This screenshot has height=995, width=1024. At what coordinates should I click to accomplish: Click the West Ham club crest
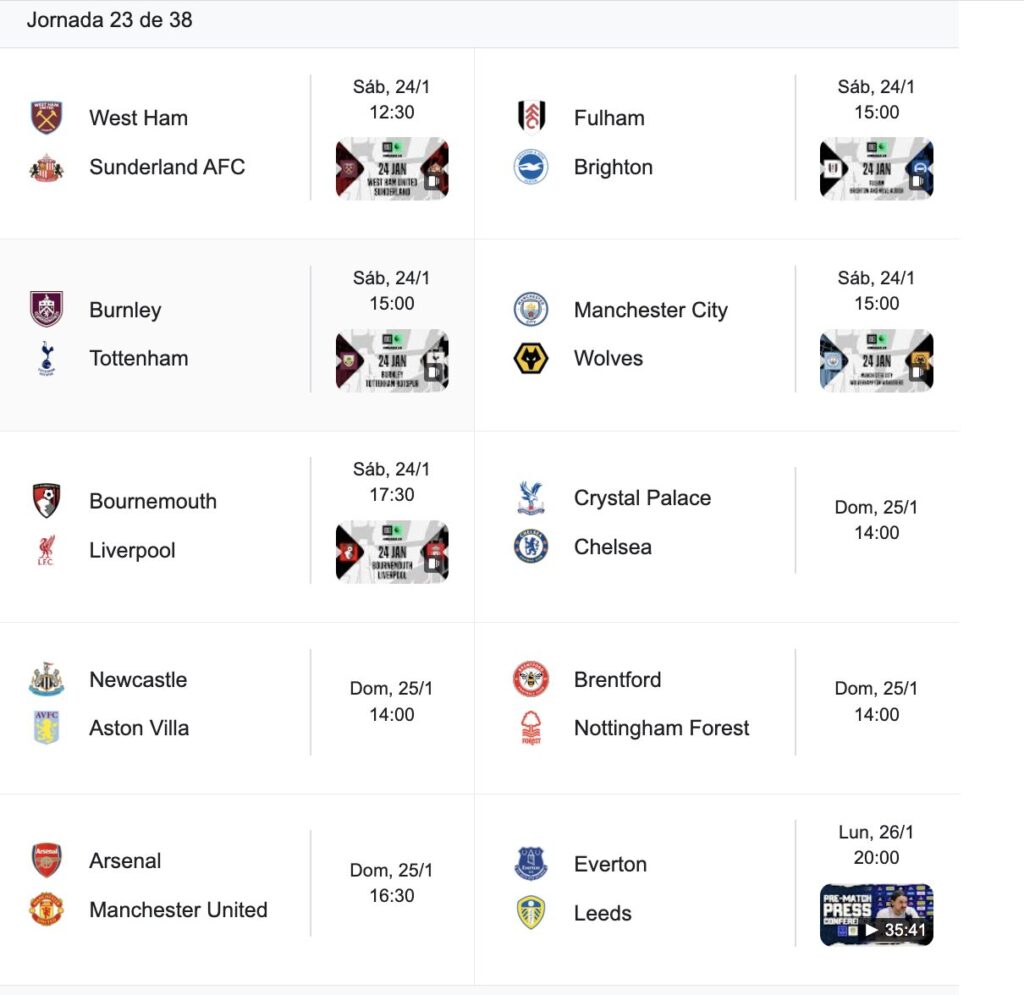(x=46, y=118)
